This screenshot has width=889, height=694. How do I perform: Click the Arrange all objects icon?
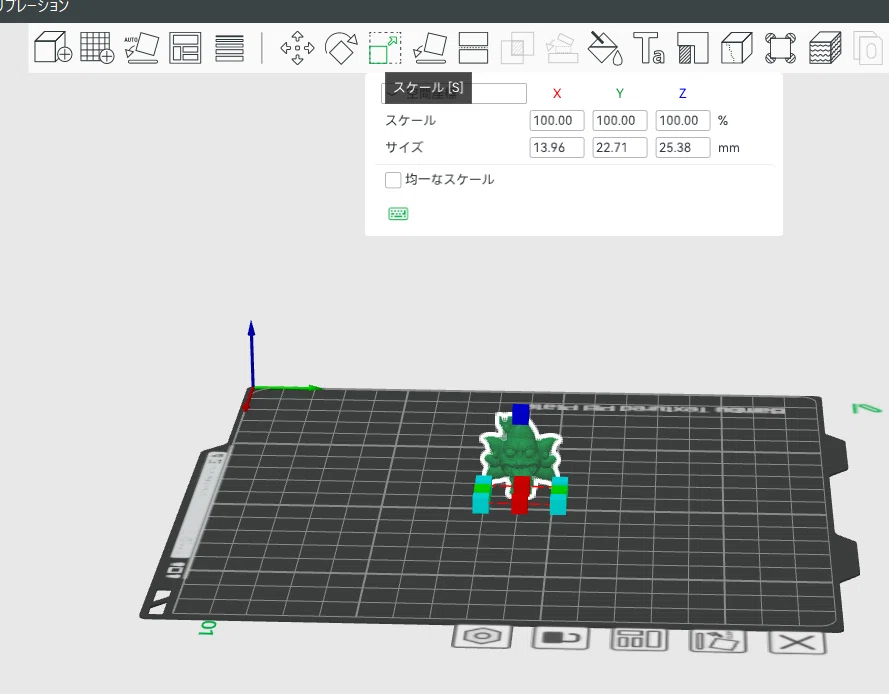(185, 48)
